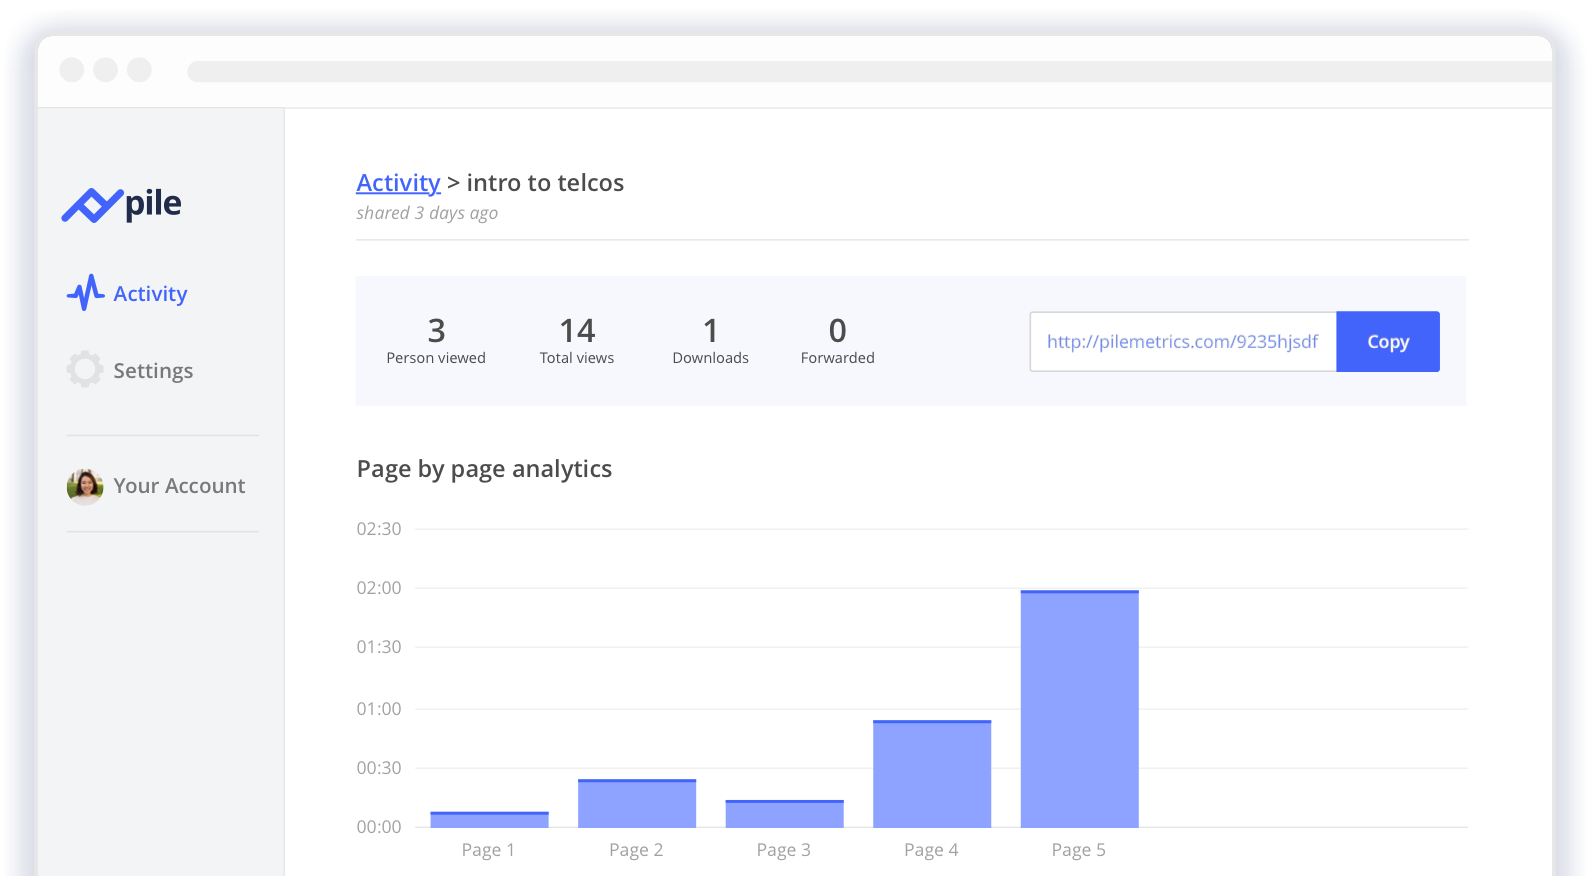Select the Page 3 bar in chart
The width and height of the screenshot is (1589, 876).
coord(784,814)
